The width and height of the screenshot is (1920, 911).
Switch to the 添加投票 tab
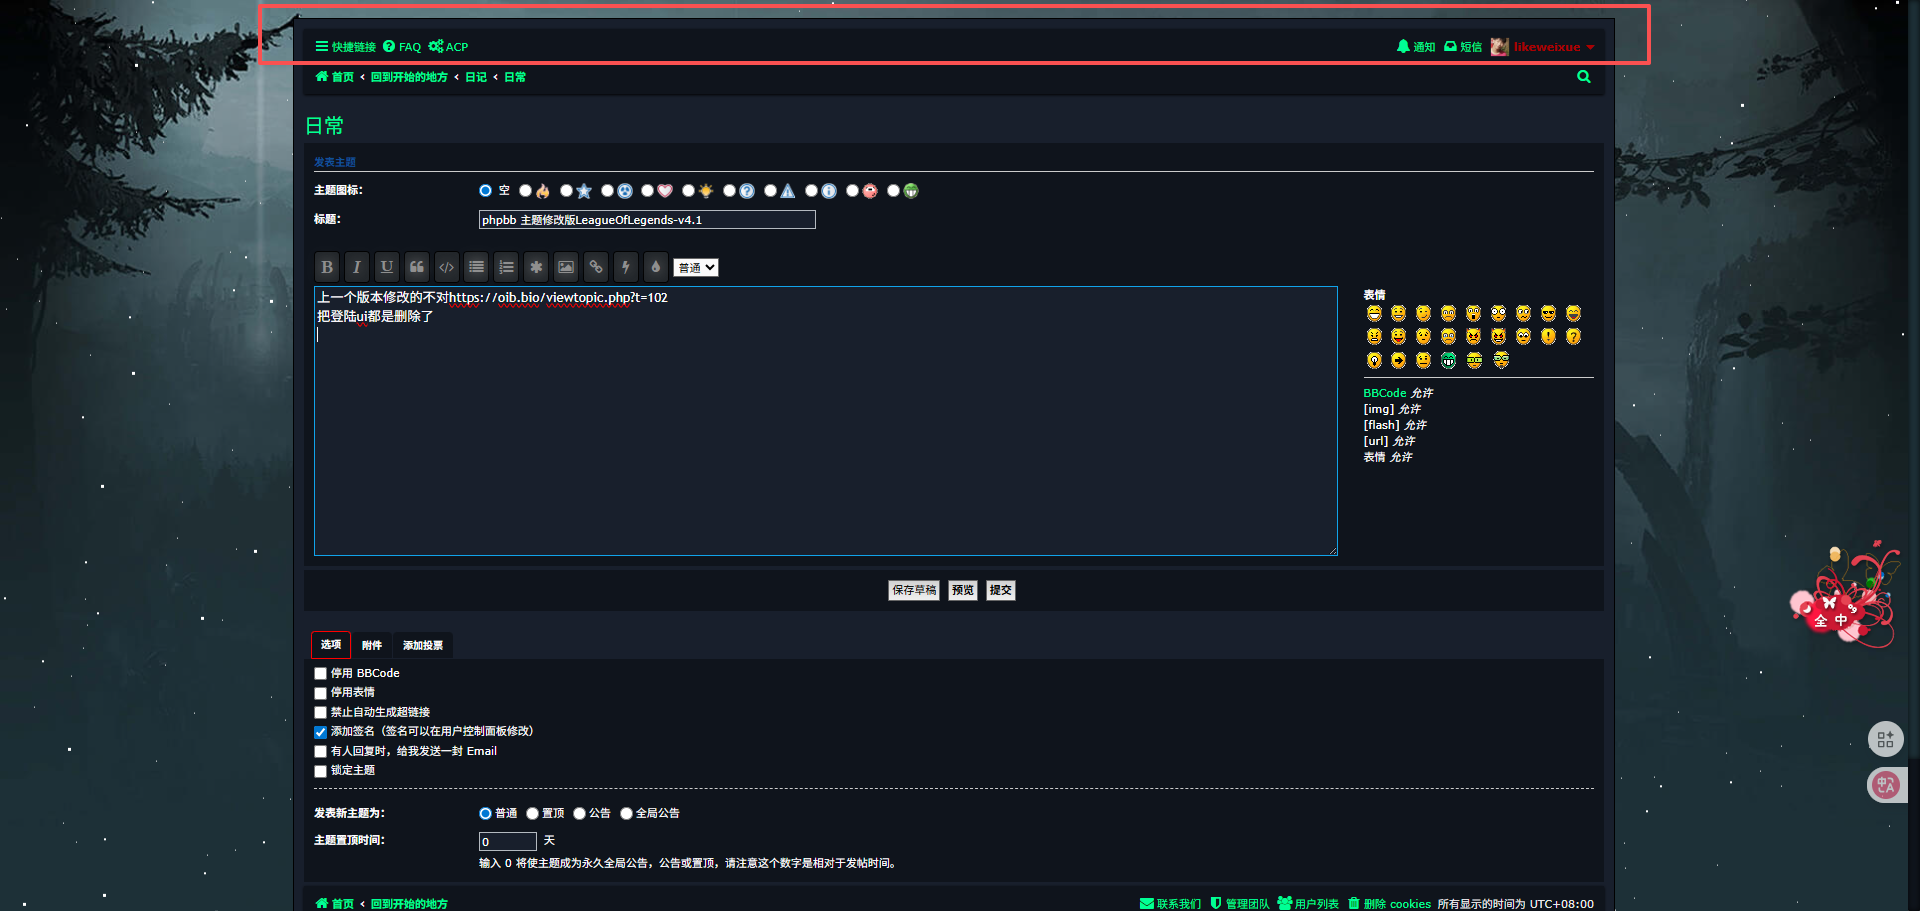pyautogui.click(x=423, y=645)
